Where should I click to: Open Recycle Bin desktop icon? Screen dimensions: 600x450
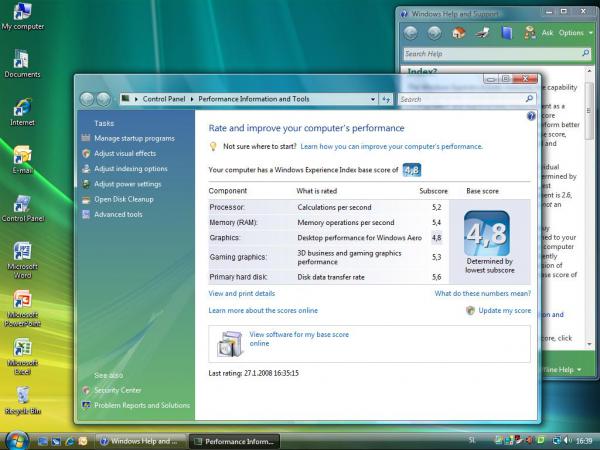pos(21,396)
